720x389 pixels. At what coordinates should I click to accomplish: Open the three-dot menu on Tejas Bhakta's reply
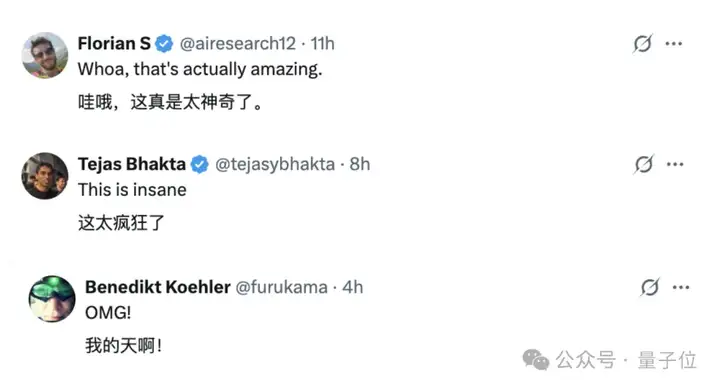(675, 164)
